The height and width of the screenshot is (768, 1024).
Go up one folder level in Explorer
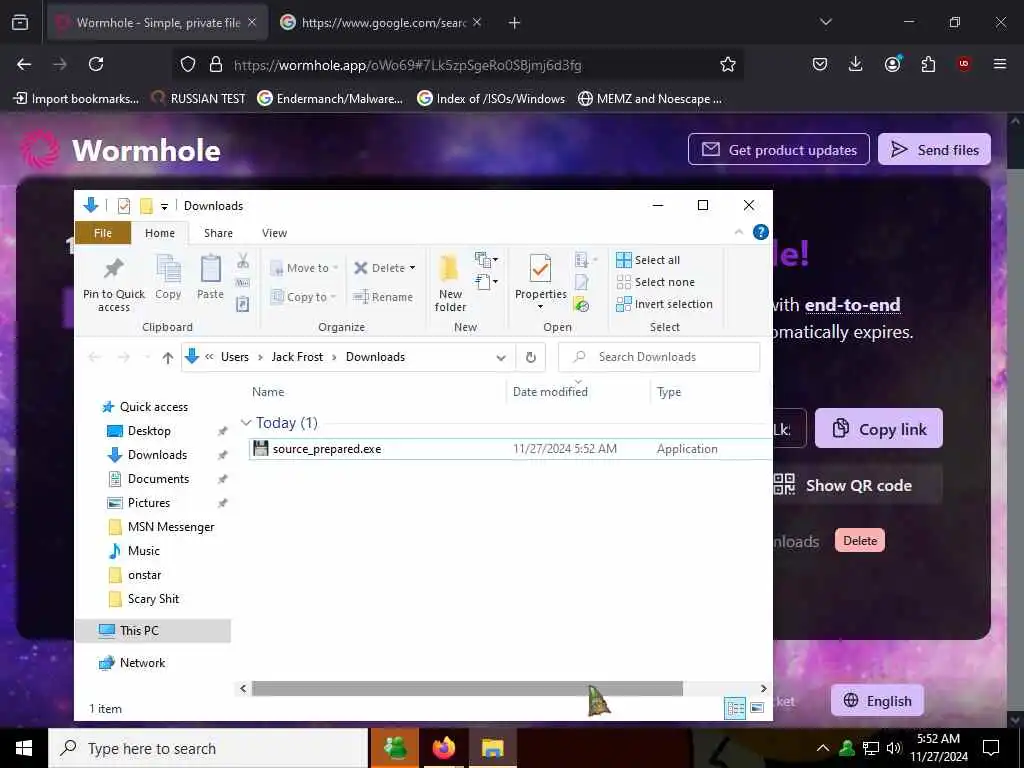pyautogui.click(x=168, y=357)
